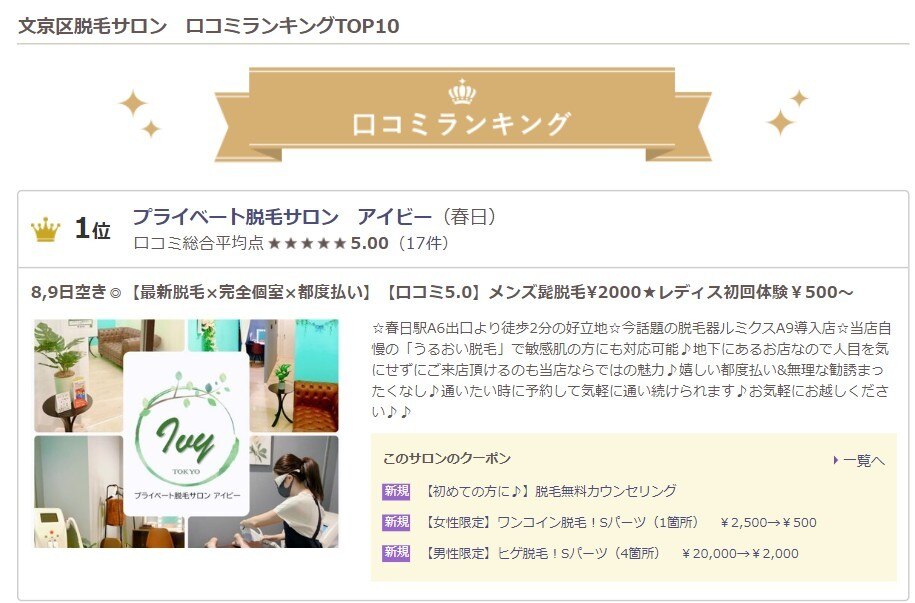
Task: Open the 一覧へ coupon list link
Action: (859, 461)
